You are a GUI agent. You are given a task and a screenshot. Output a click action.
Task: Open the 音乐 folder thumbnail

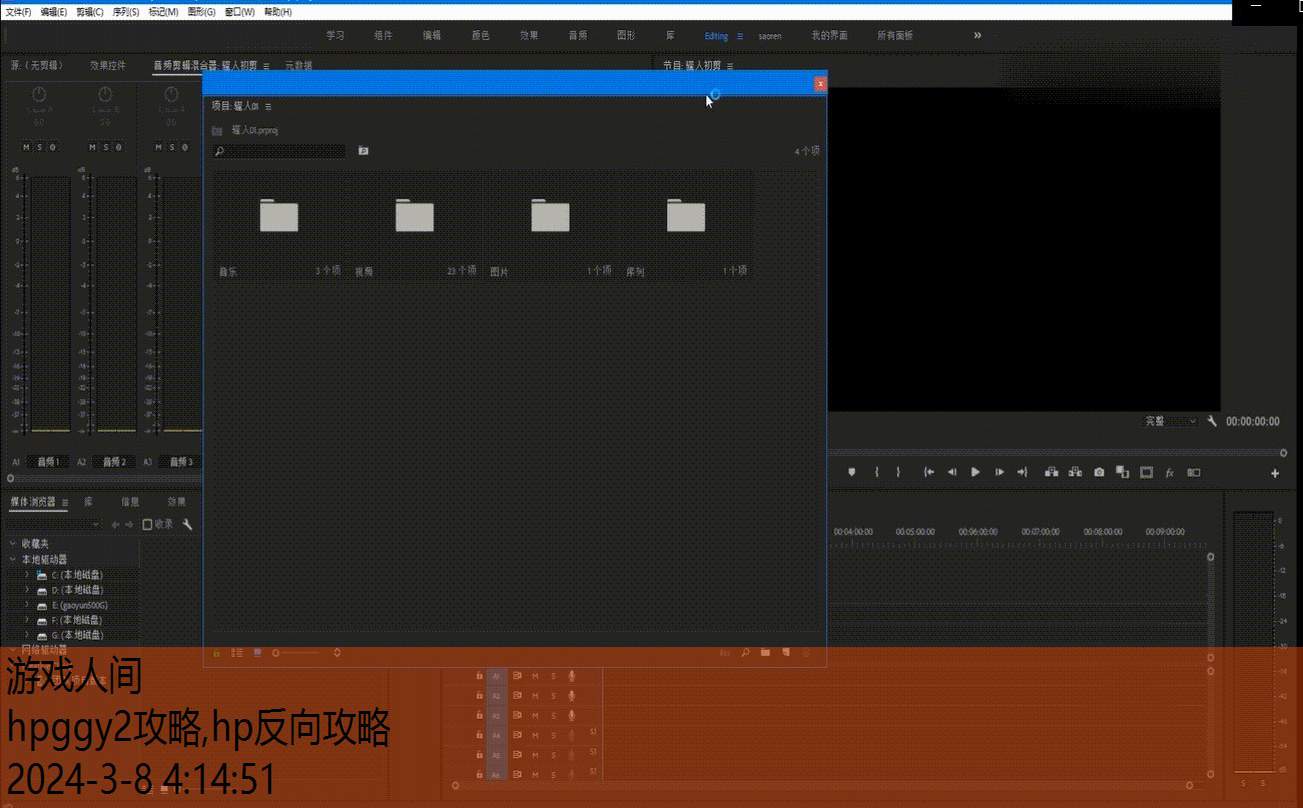(x=279, y=215)
